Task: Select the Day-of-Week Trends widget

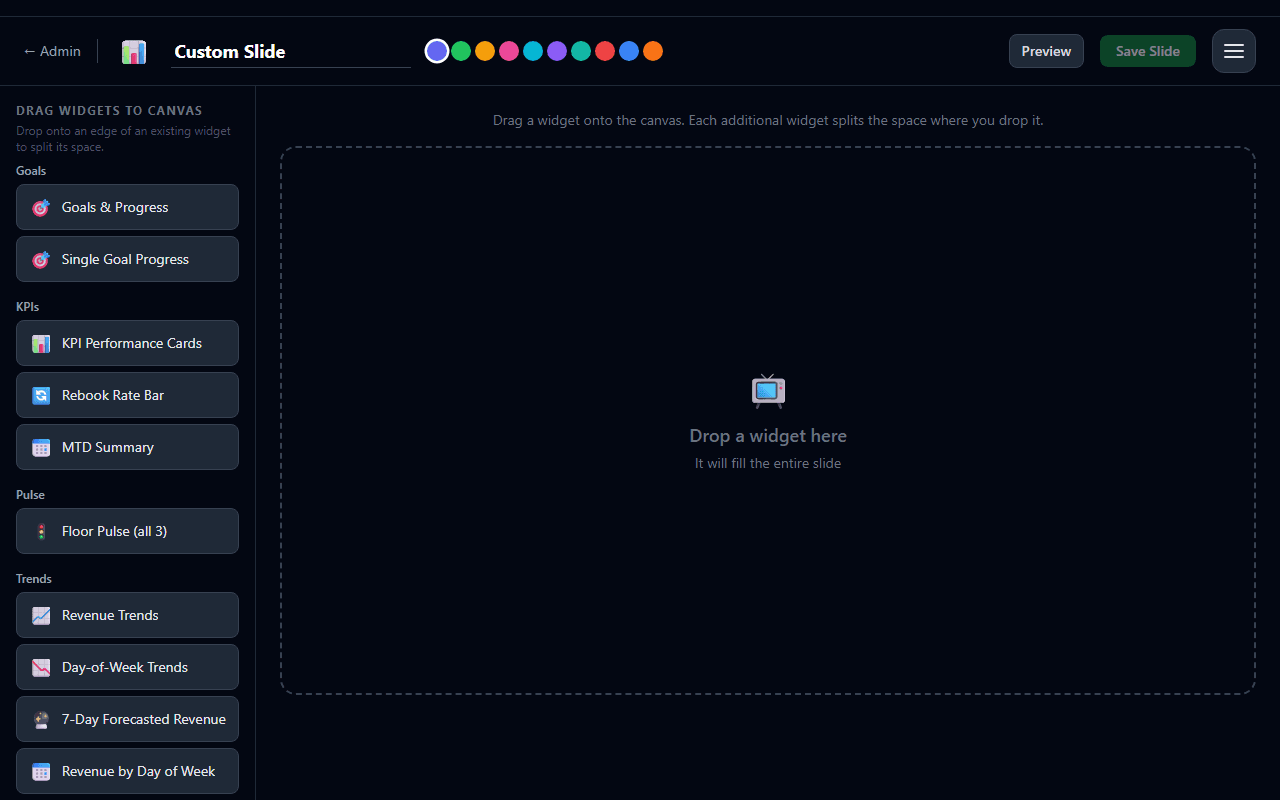Action: [127, 667]
